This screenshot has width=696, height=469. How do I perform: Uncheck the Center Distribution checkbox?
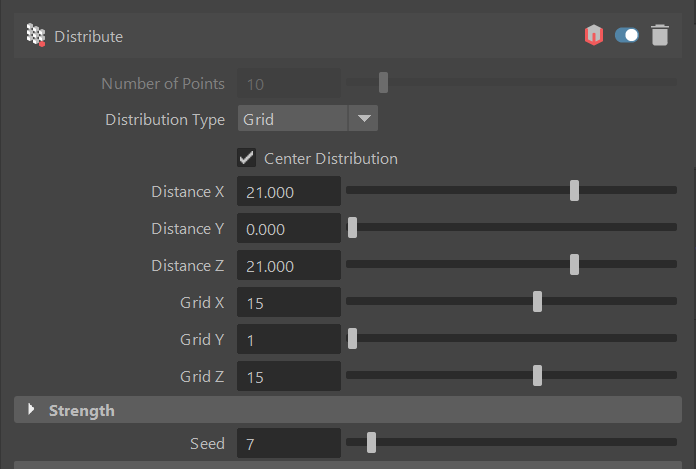pyautogui.click(x=246, y=158)
